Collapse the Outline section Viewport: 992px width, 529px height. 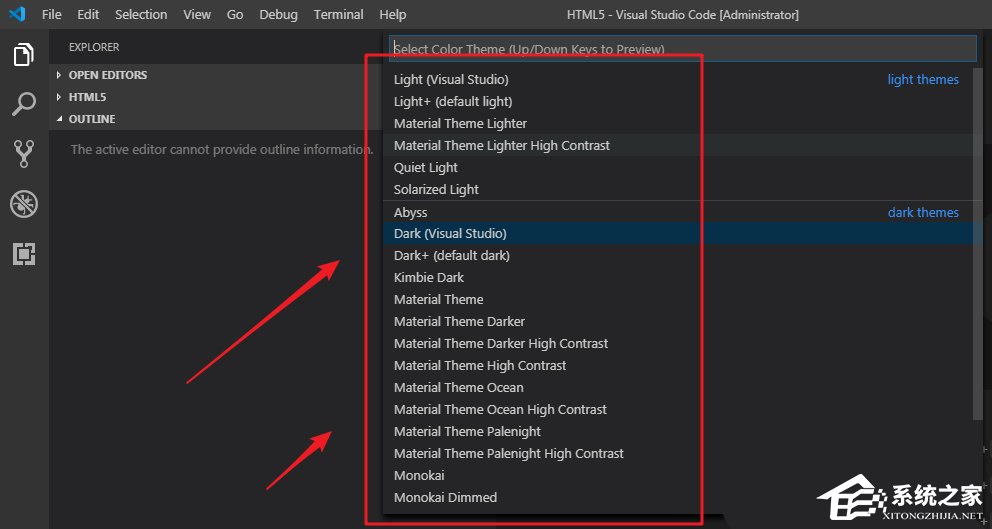pyautogui.click(x=91, y=119)
